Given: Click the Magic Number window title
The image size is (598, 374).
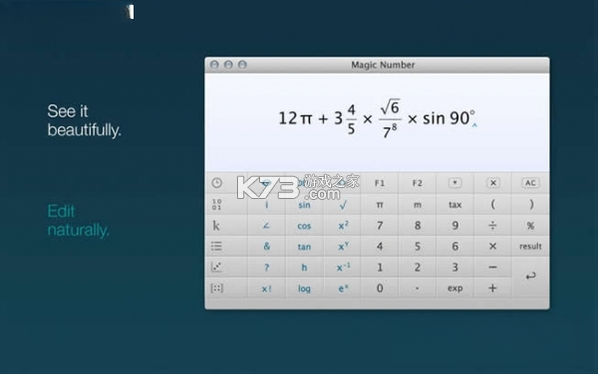Looking at the screenshot, I should 383,65.
